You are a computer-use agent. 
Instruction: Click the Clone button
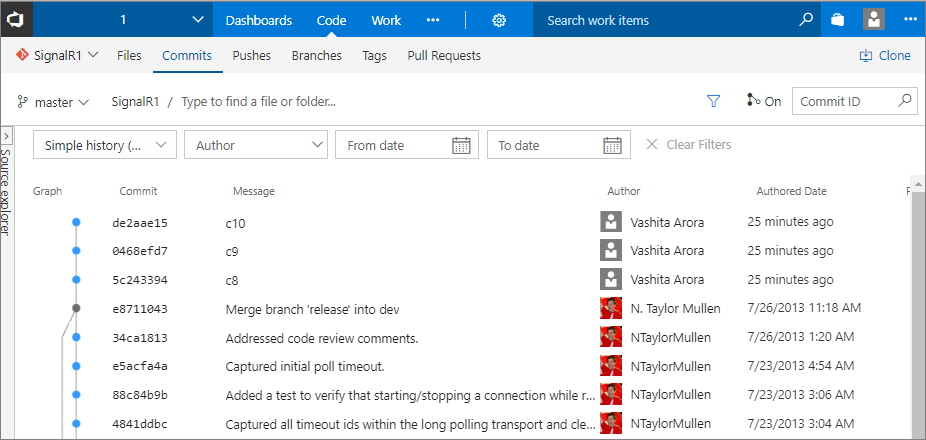tap(885, 56)
